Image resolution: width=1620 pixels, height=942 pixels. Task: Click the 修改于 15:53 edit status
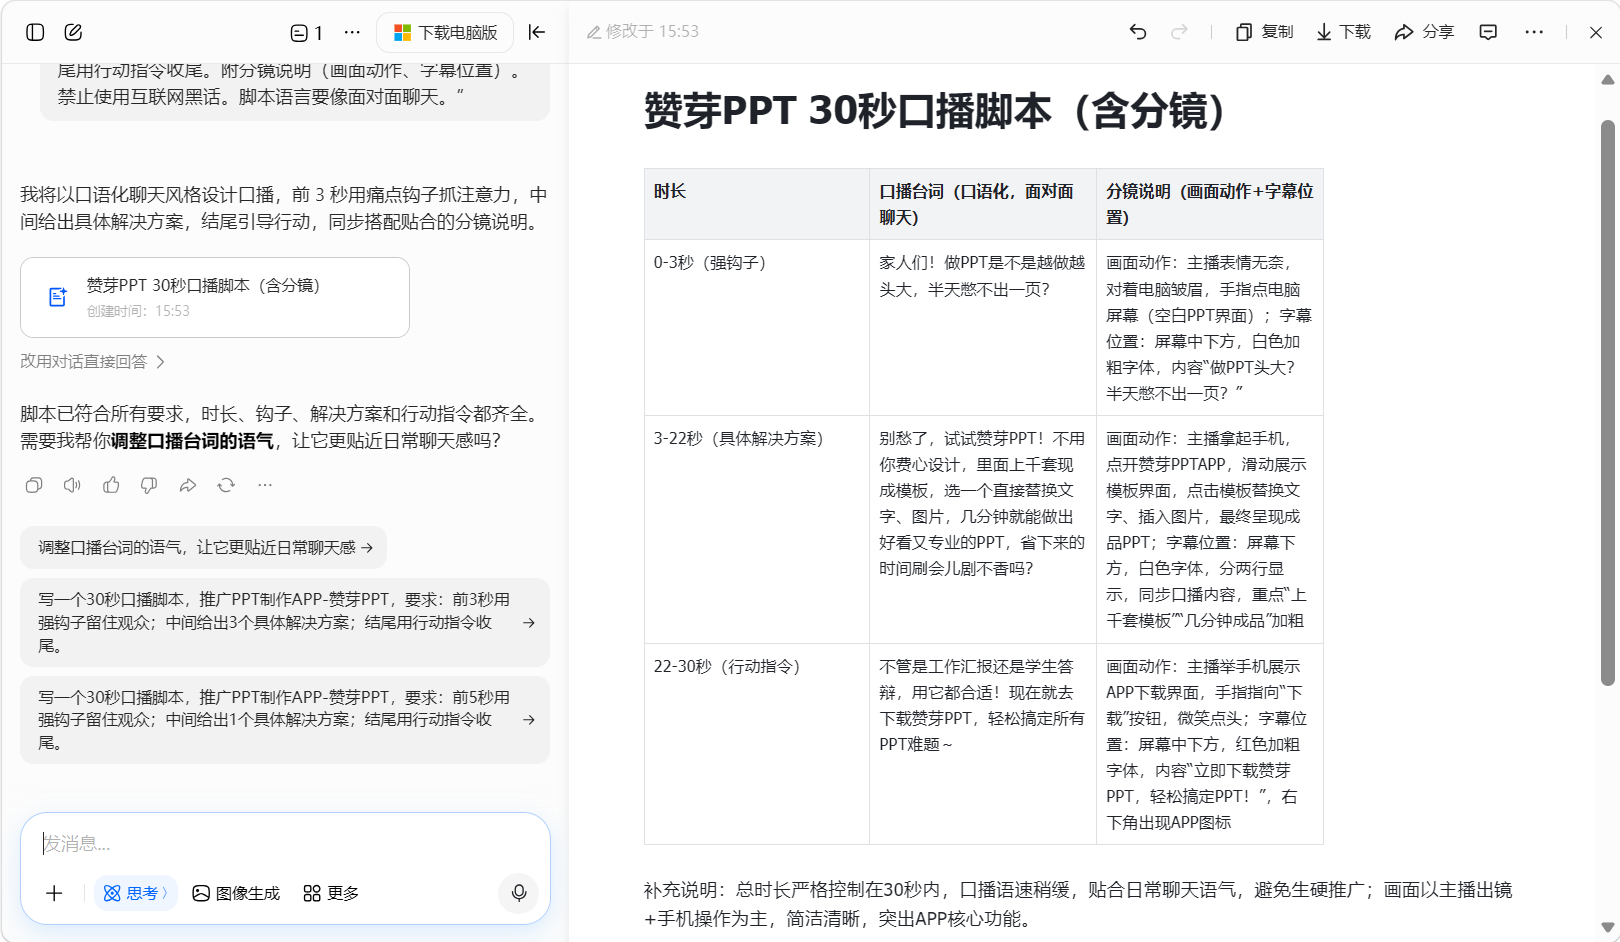[643, 32]
